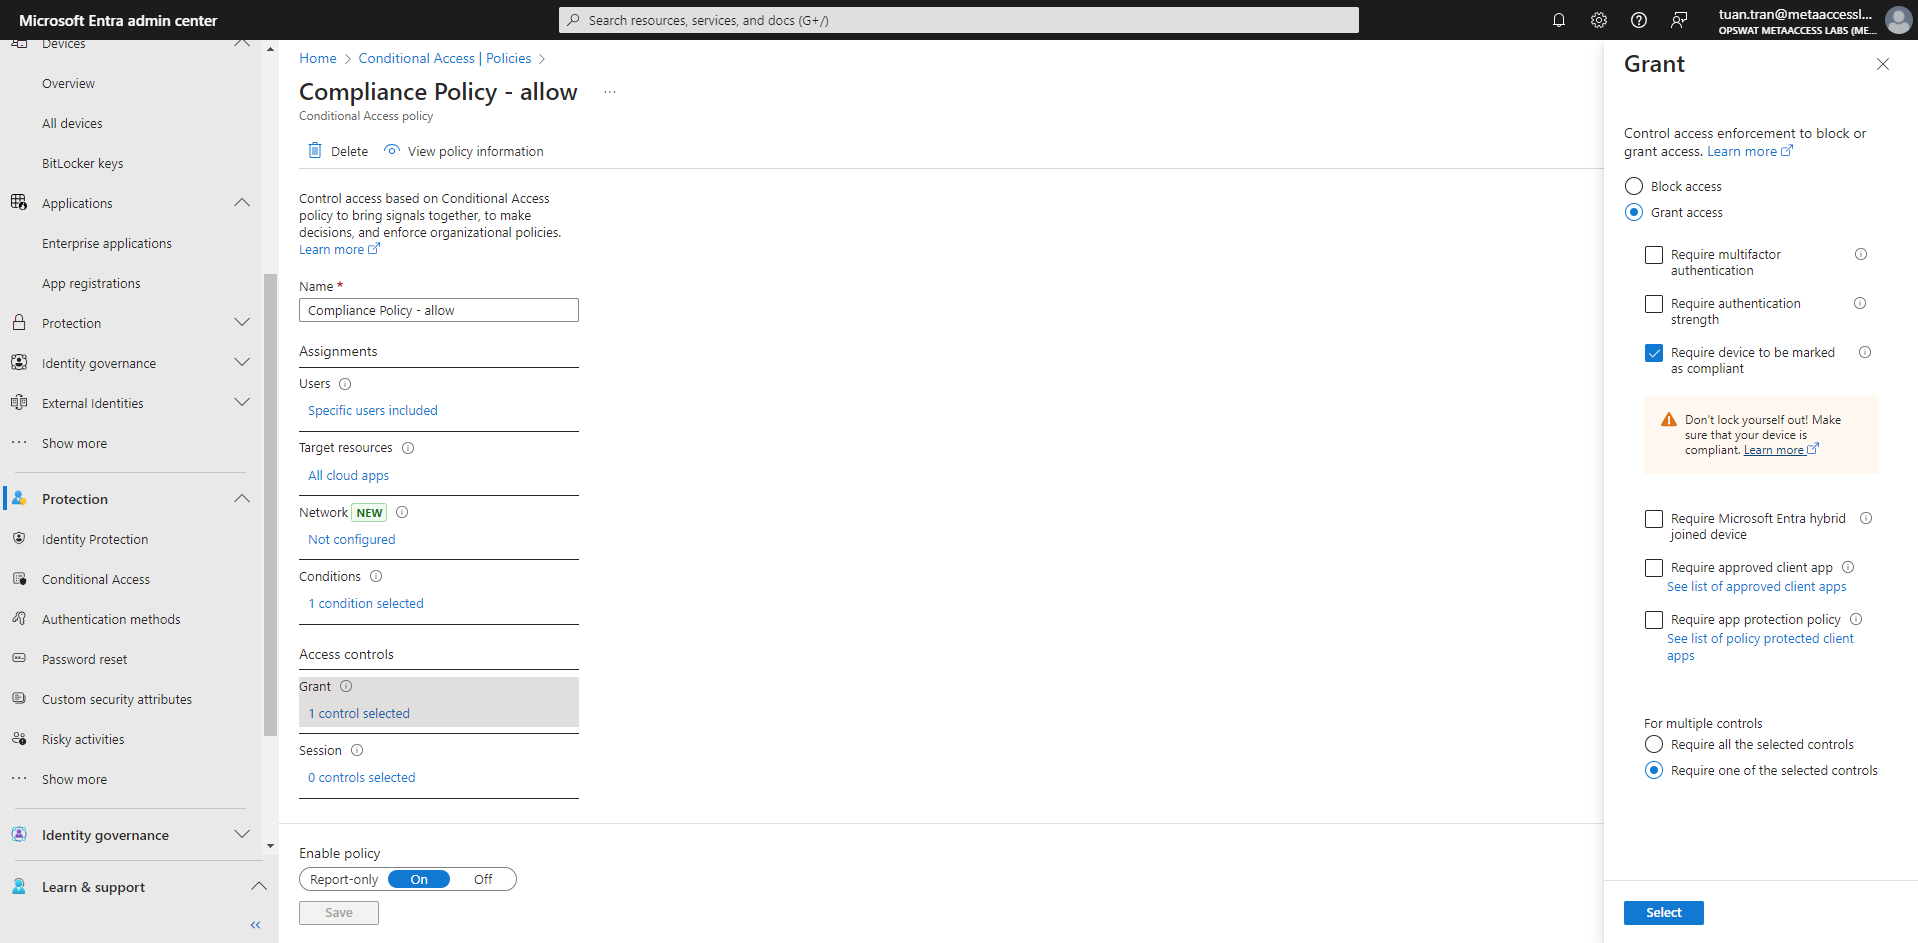The image size is (1918, 943).
Task: Click the policy Name input field
Action: click(439, 310)
